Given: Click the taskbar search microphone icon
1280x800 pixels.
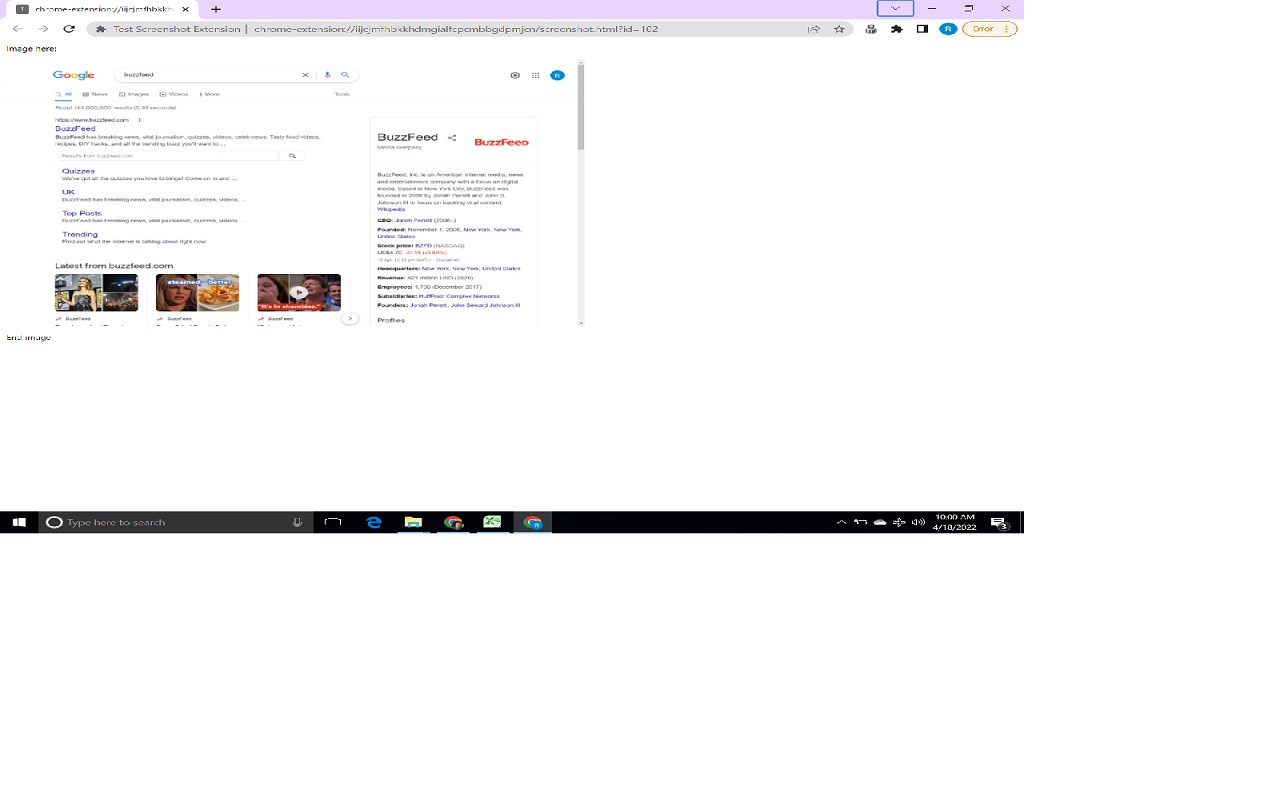Looking at the screenshot, I should pyautogui.click(x=297, y=522).
